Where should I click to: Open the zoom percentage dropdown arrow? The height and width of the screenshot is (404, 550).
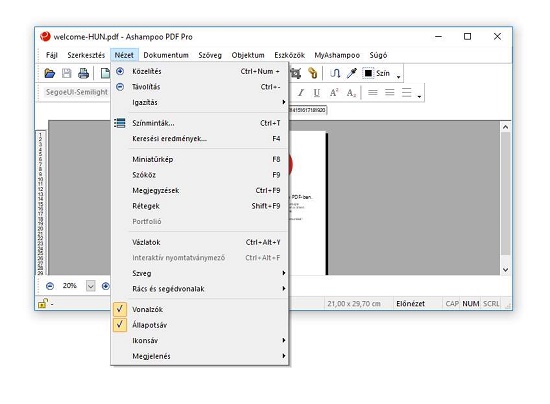[x=90, y=286]
